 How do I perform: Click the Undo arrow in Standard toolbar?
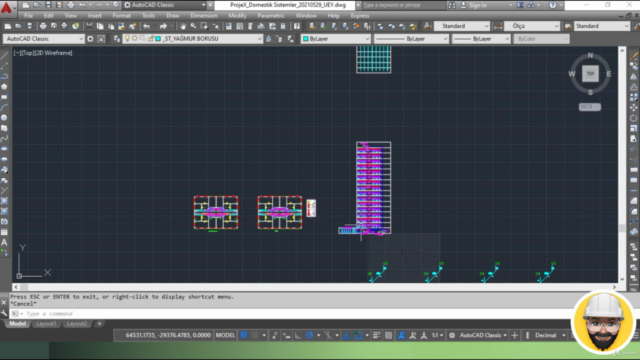pyautogui.click(x=147, y=26)
